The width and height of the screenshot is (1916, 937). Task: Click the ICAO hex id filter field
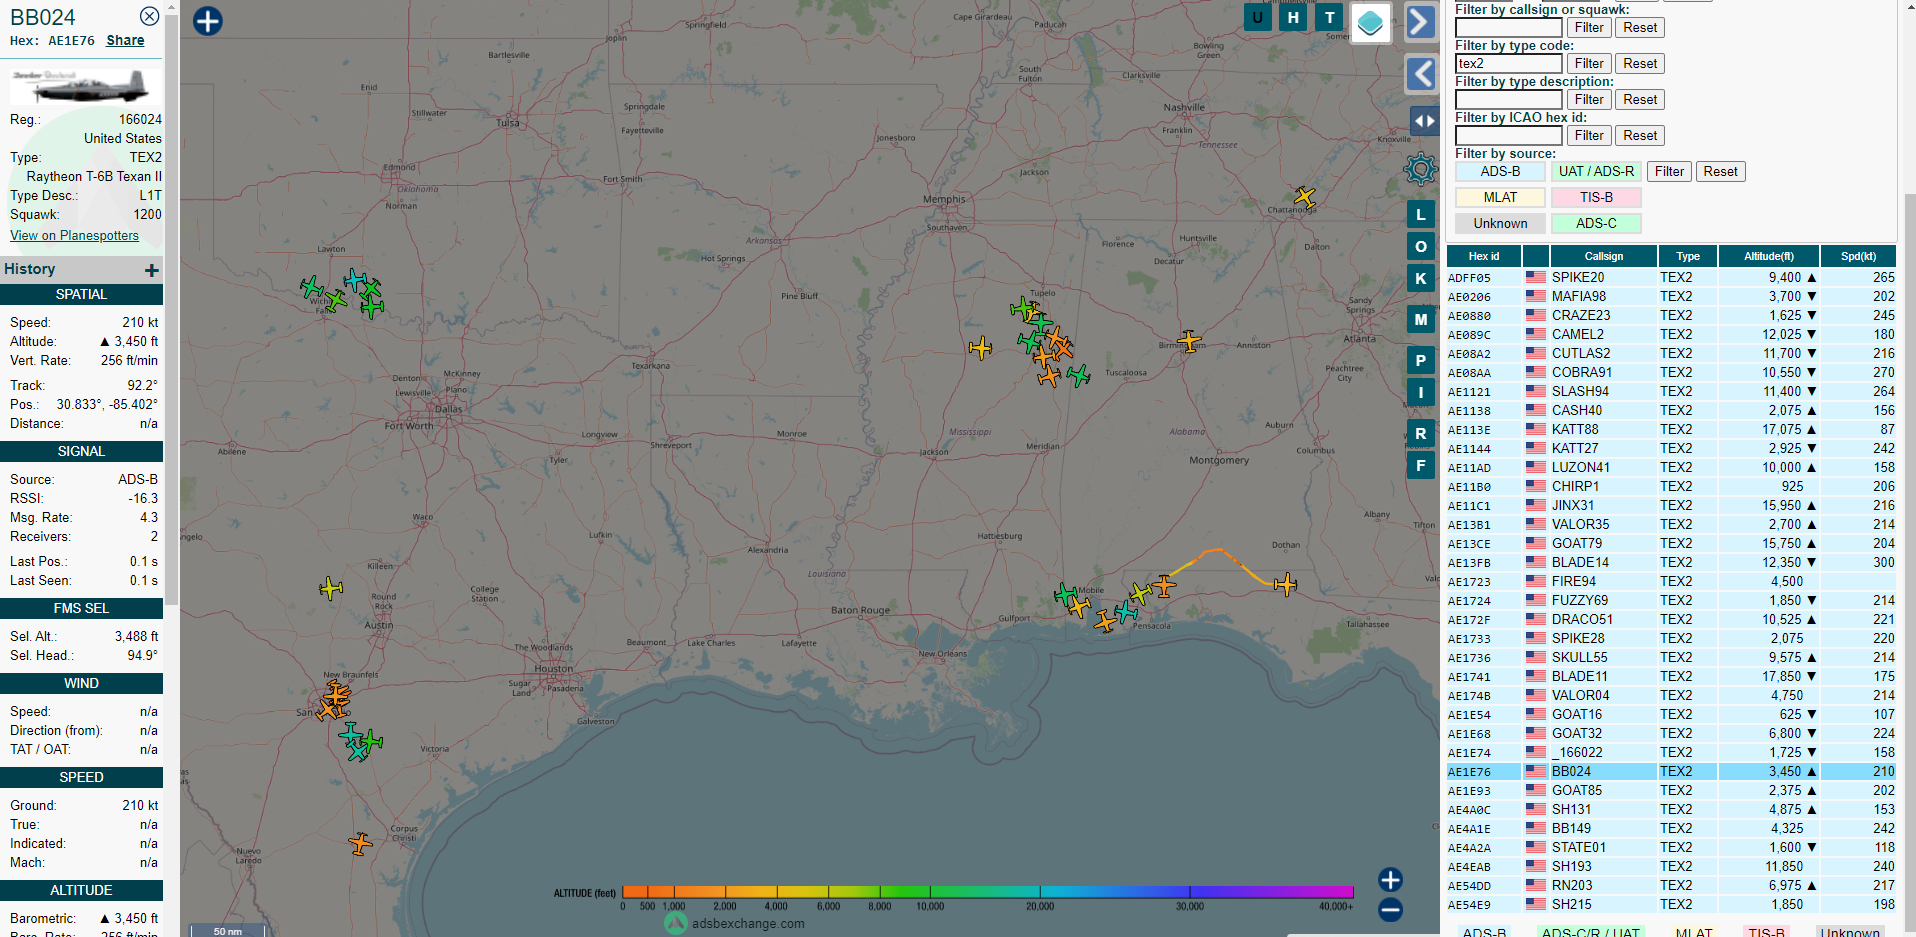[x=1508, y=136]
